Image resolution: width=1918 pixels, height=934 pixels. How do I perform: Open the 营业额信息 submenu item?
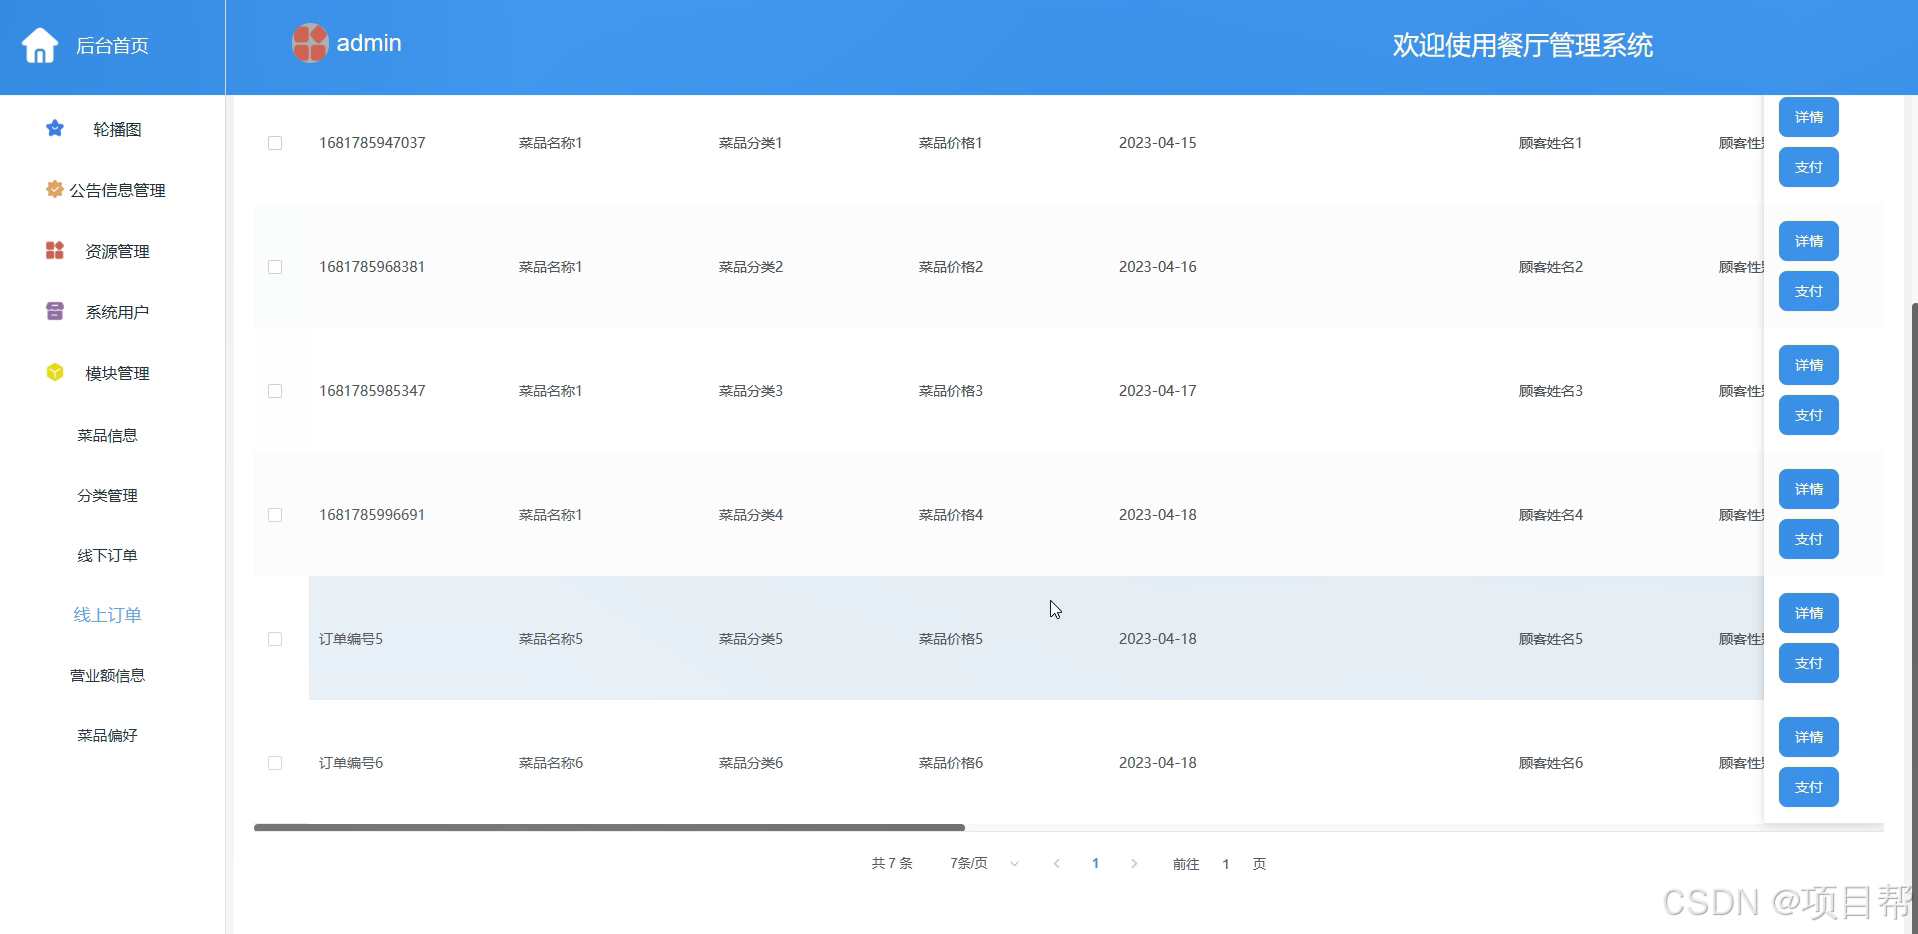[x=107, y=675]
